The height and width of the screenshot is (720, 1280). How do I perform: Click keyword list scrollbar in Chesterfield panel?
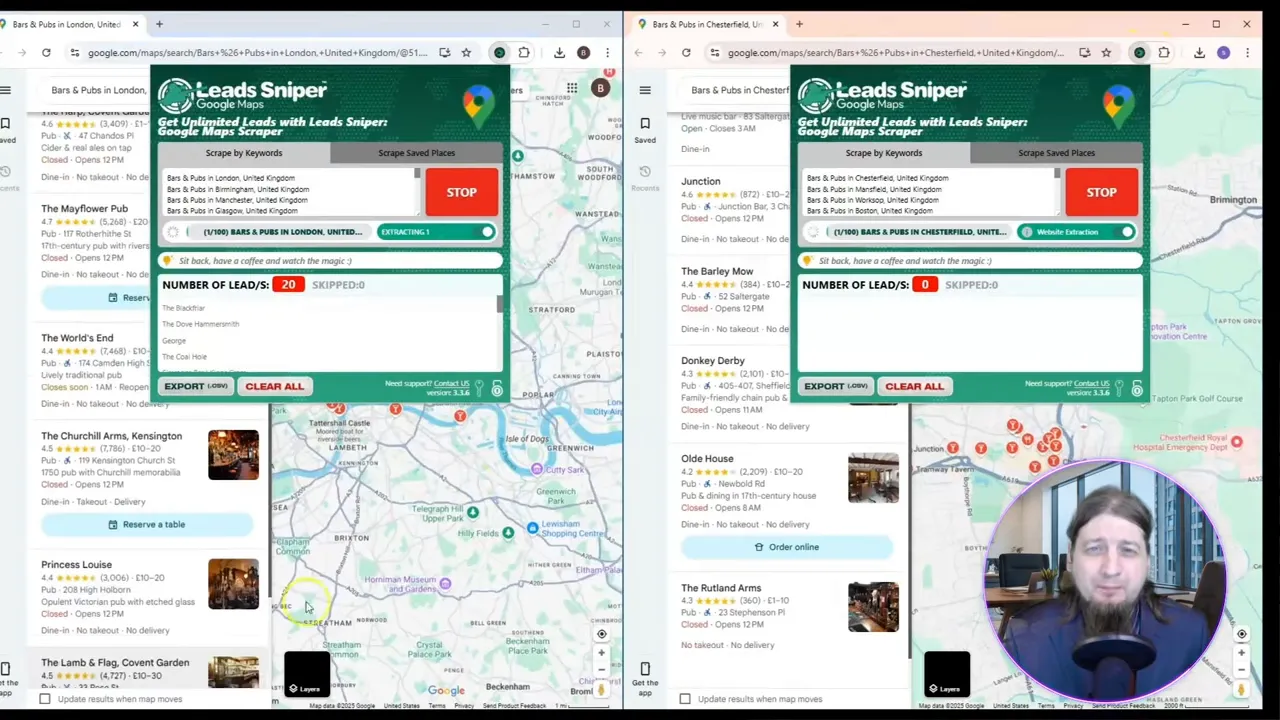coord(1057,173)
